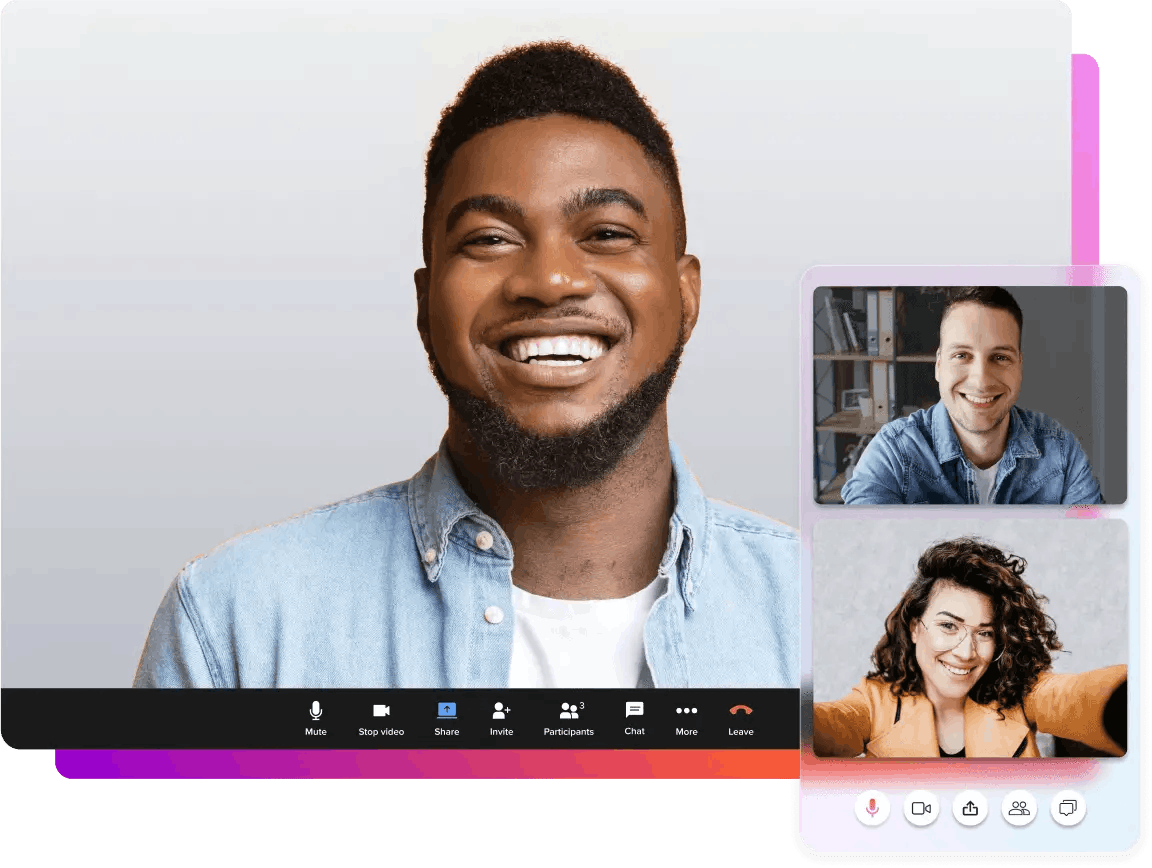Viewport: 1152px width, 868px height.
Task: Open chat bubbles in the mobile panel
Action: click(1068, 808)
